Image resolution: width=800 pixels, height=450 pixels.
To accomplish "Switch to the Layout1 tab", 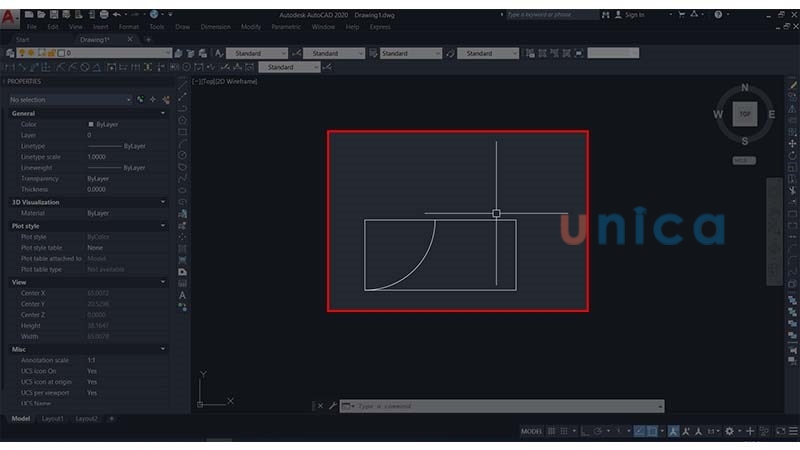I will click(x=53, y=419).
